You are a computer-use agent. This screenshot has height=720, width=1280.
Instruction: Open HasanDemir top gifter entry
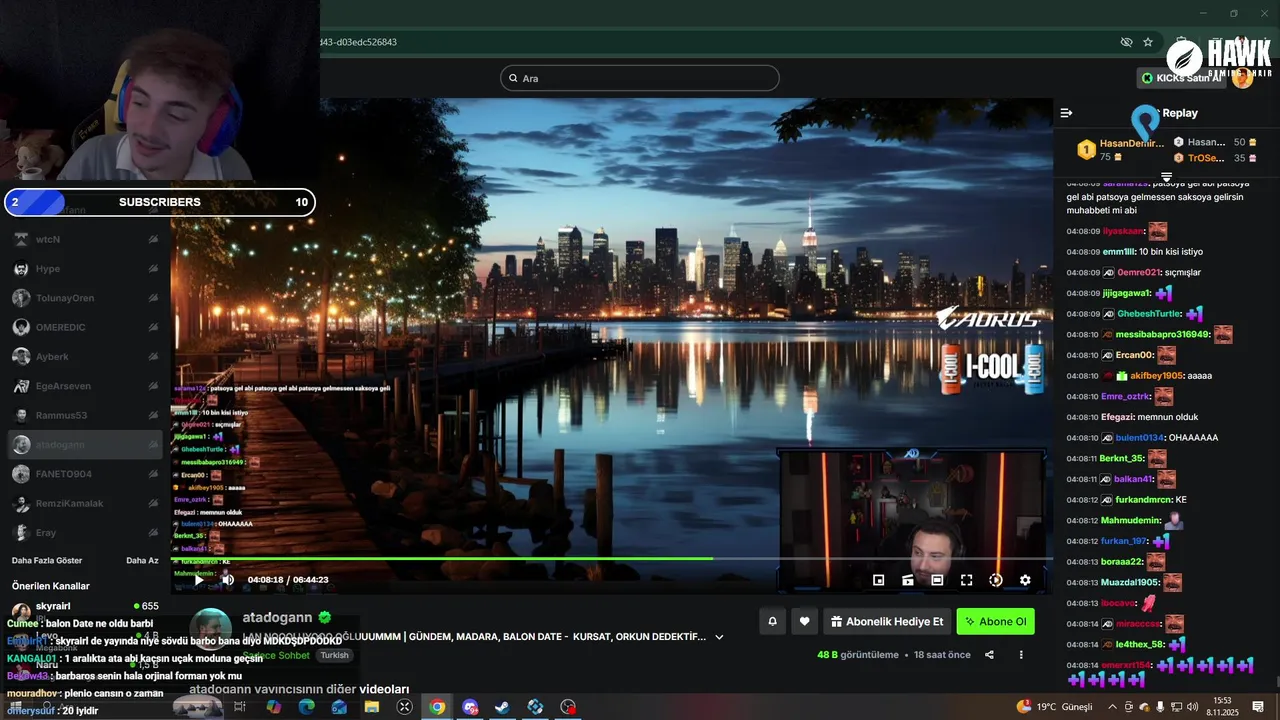[x=1120, y=150]
